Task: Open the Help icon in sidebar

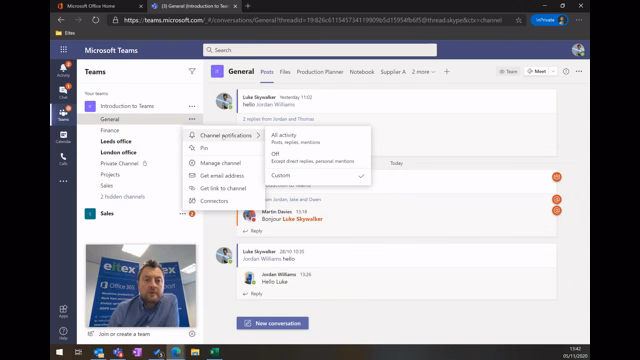Action: coord(63,333)
